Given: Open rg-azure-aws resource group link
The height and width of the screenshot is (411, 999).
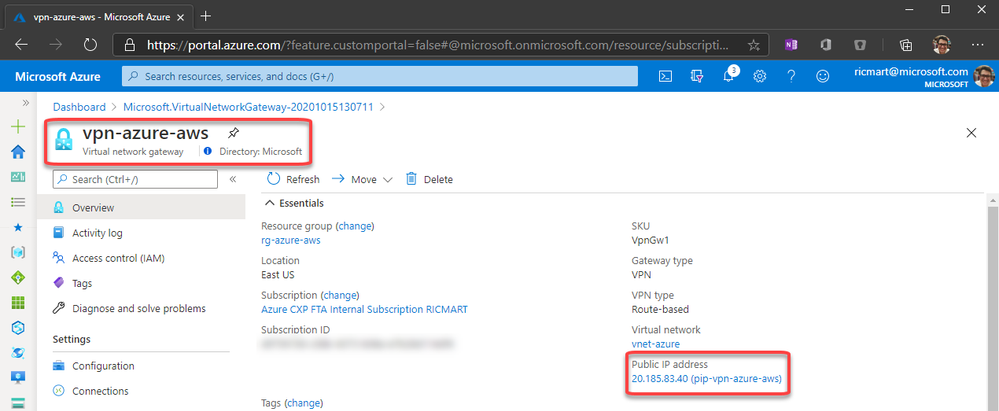Looking at the screenshot, I should click(x=291, y=240).
